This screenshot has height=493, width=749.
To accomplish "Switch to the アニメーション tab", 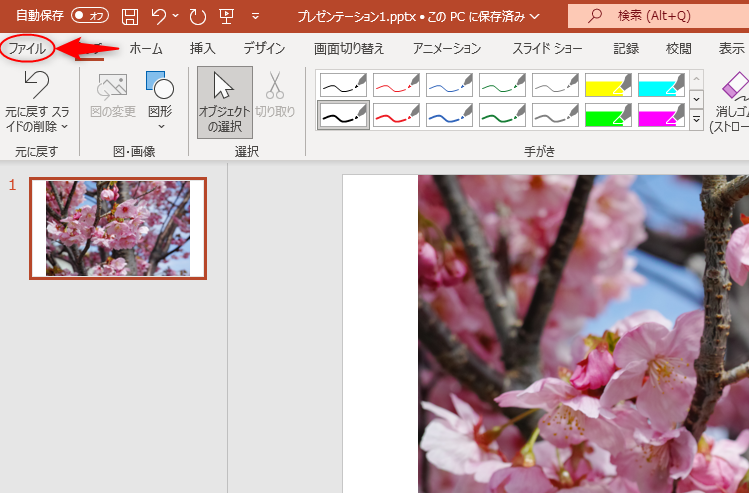I will (447, 48).
